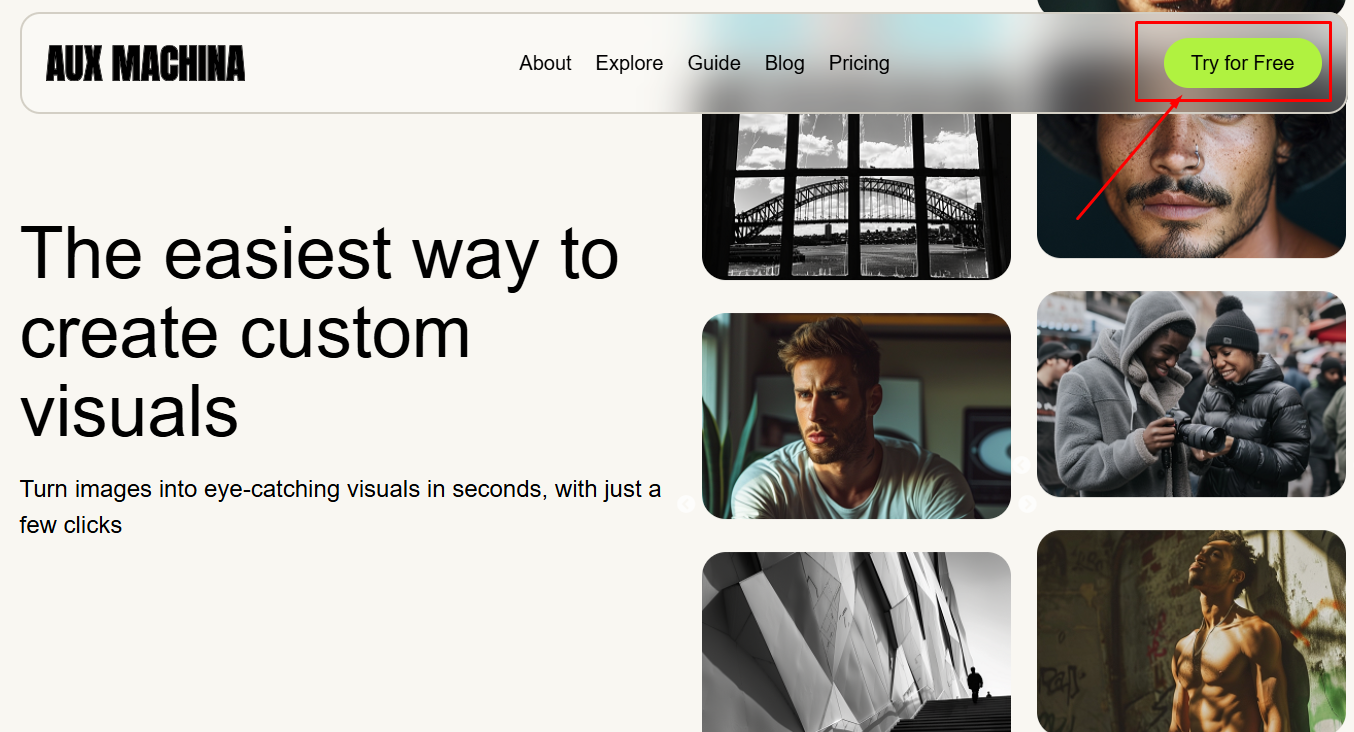Click the left carousel arrow beside the white T-shirt man image
This screenshot has width=1354, height=732.
click(x=686, y=504)
